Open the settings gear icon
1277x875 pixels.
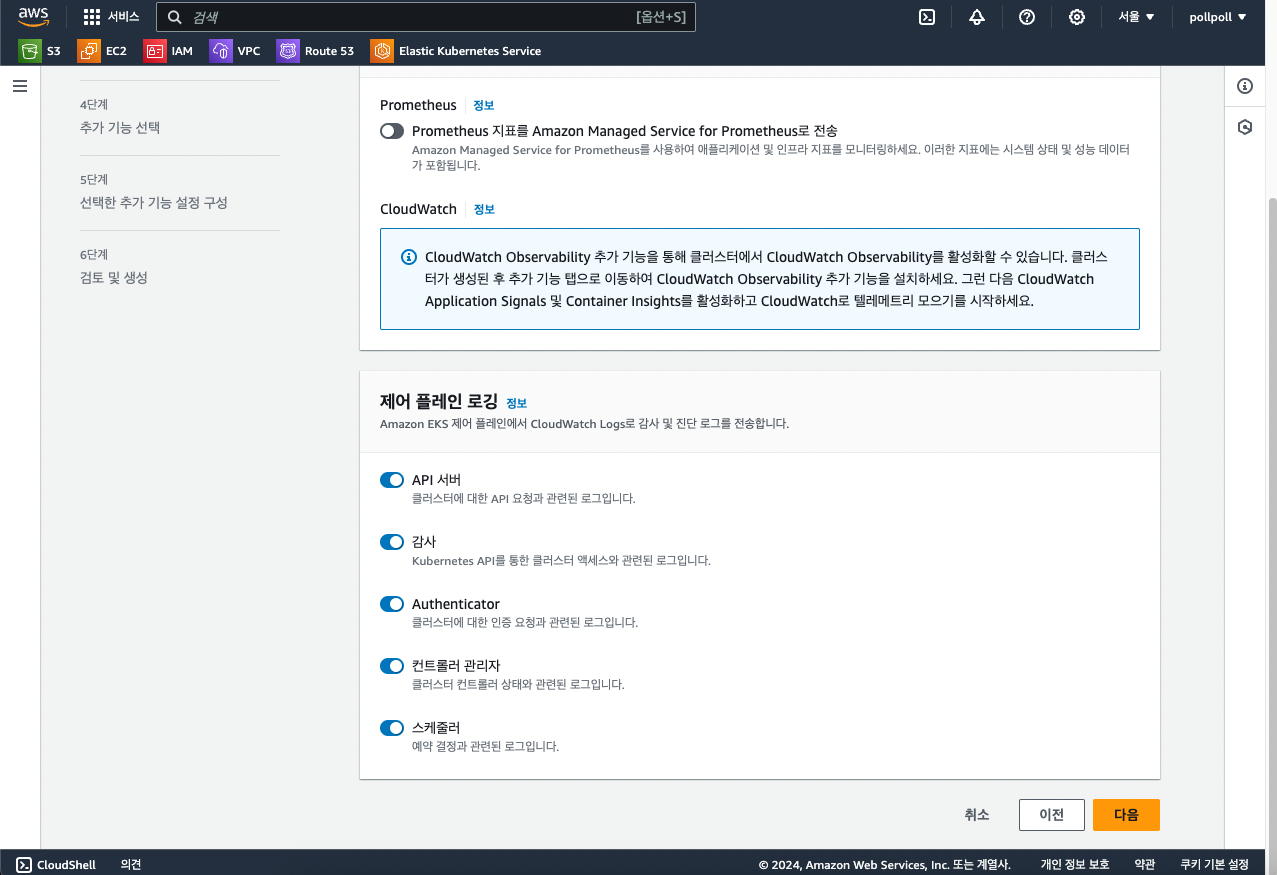pyautogui.click(x=1077, y=17)
